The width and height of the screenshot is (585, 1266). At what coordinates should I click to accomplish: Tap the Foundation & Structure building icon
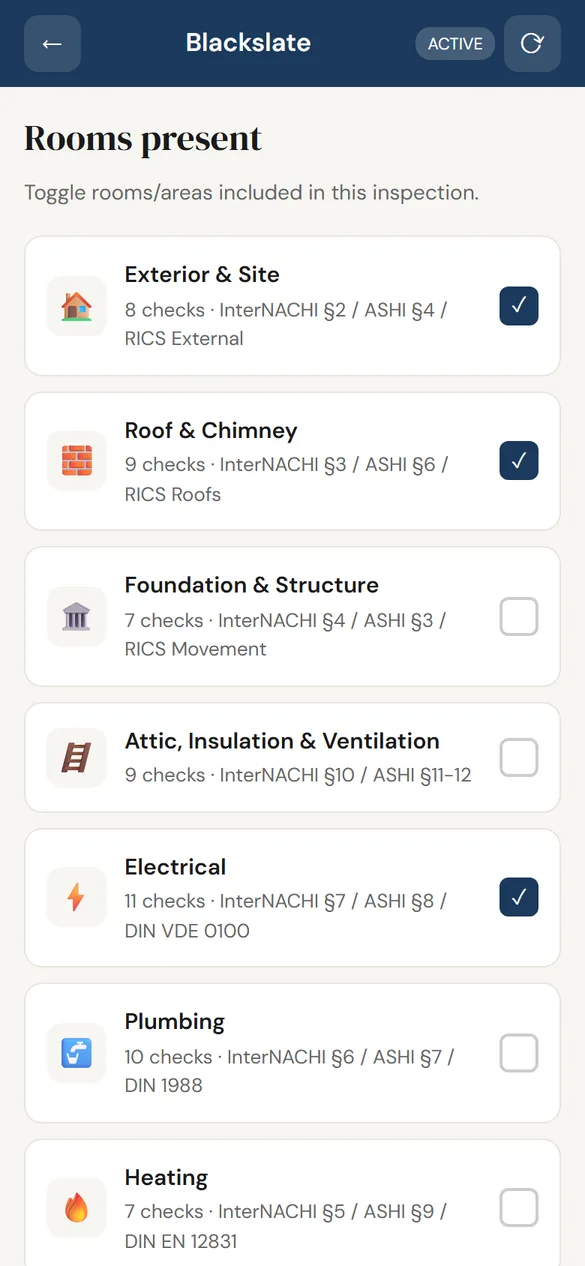(77, 617)
